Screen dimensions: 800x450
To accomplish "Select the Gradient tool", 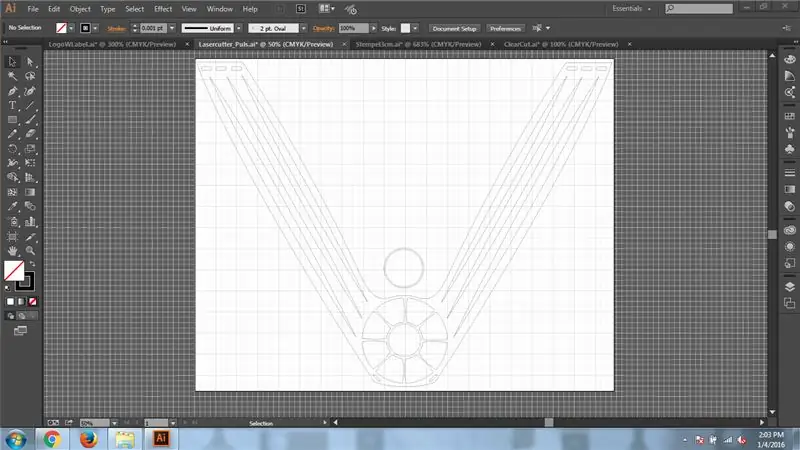I will (x=30, y=192).
